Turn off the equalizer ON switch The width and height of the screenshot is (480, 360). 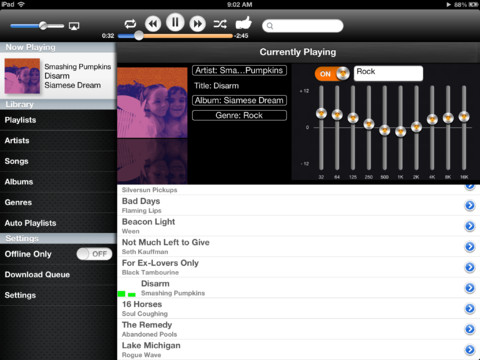(332, 74)
